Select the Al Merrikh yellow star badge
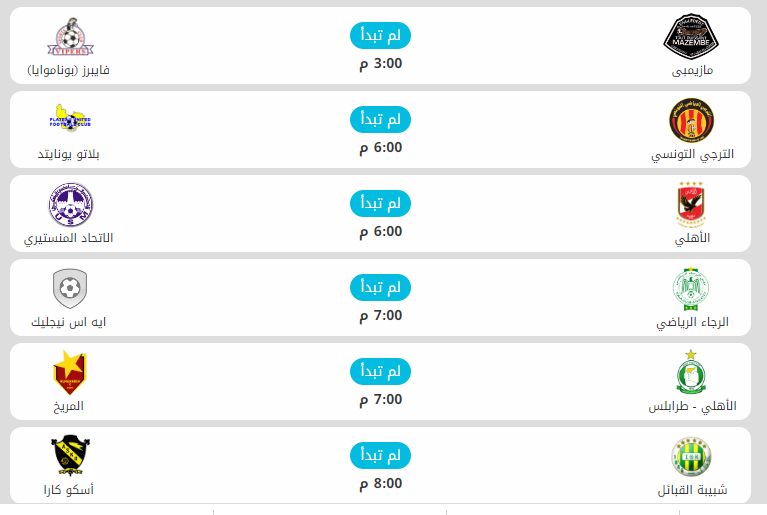Viewport: 767px width, 515px height. click(x=69, y=372)
